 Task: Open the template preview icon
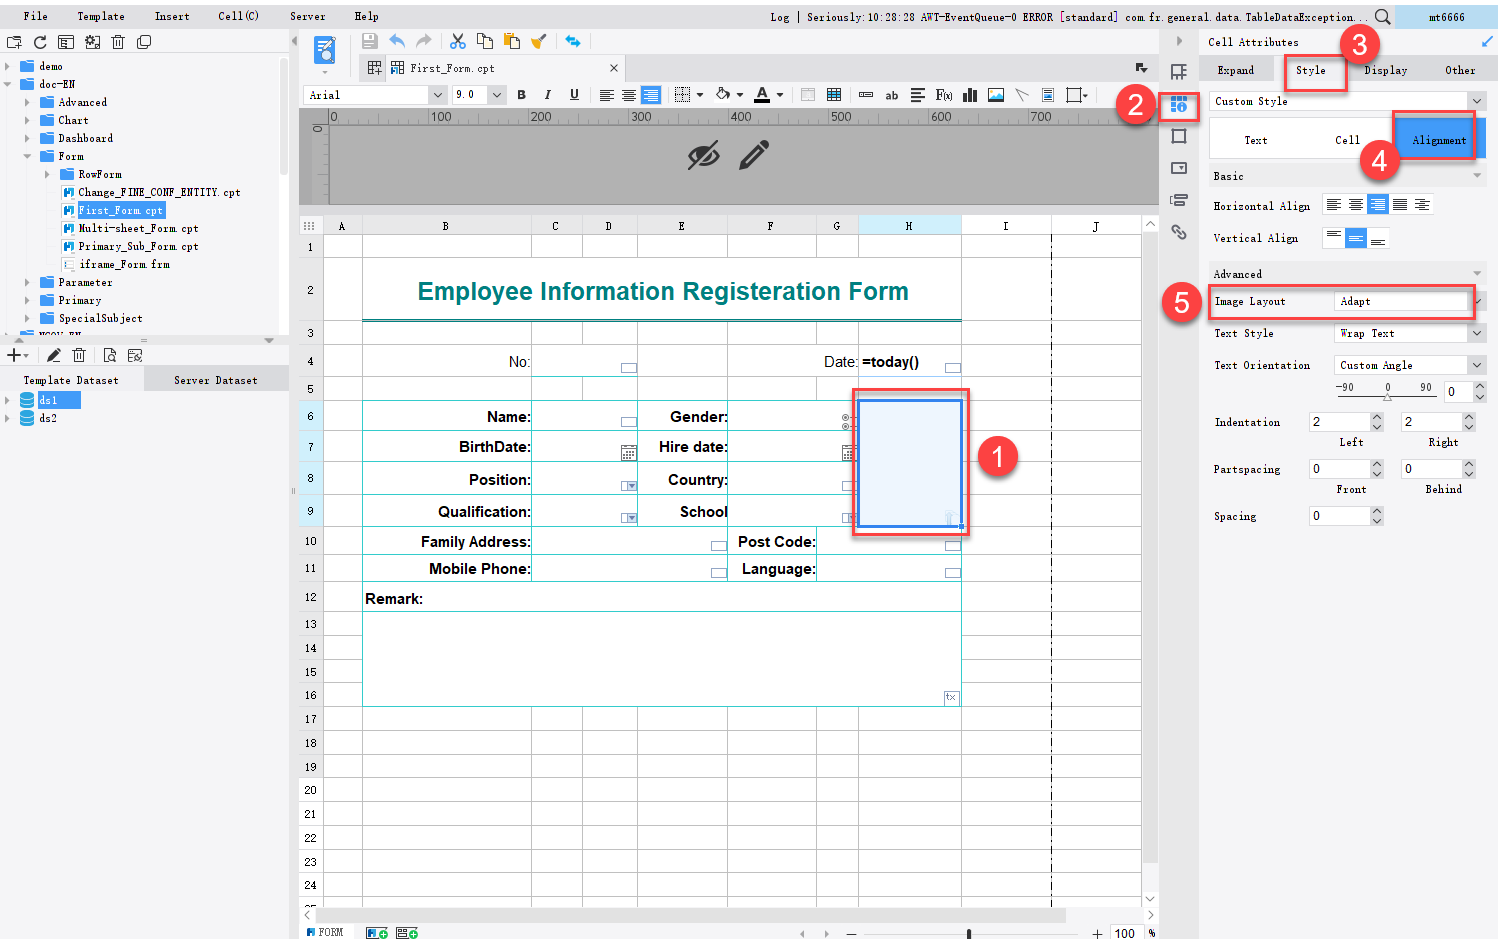click(x=324, y=49)
